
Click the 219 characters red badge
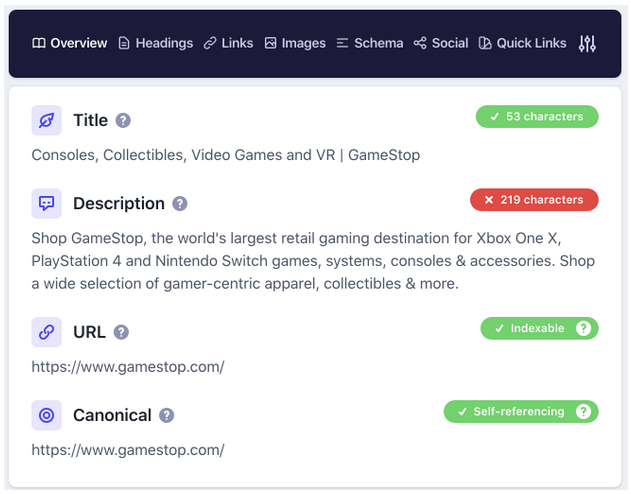click(x=534, y=200)
